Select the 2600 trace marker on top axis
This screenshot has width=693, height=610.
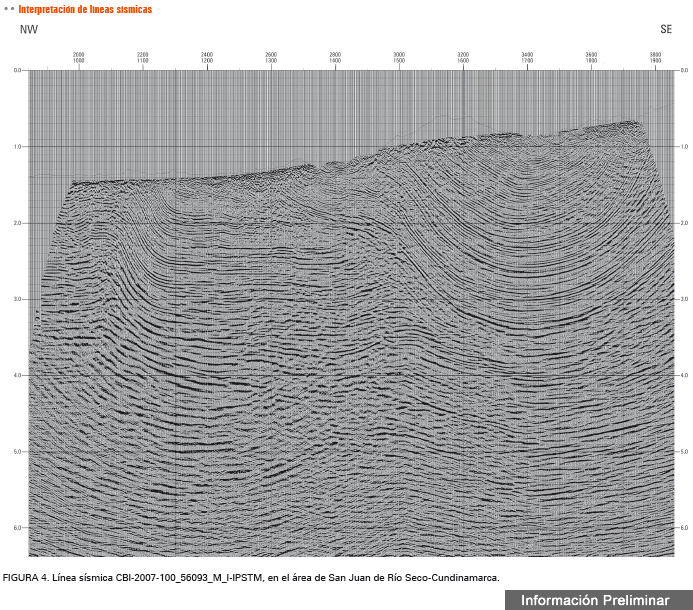coord(271,54)
